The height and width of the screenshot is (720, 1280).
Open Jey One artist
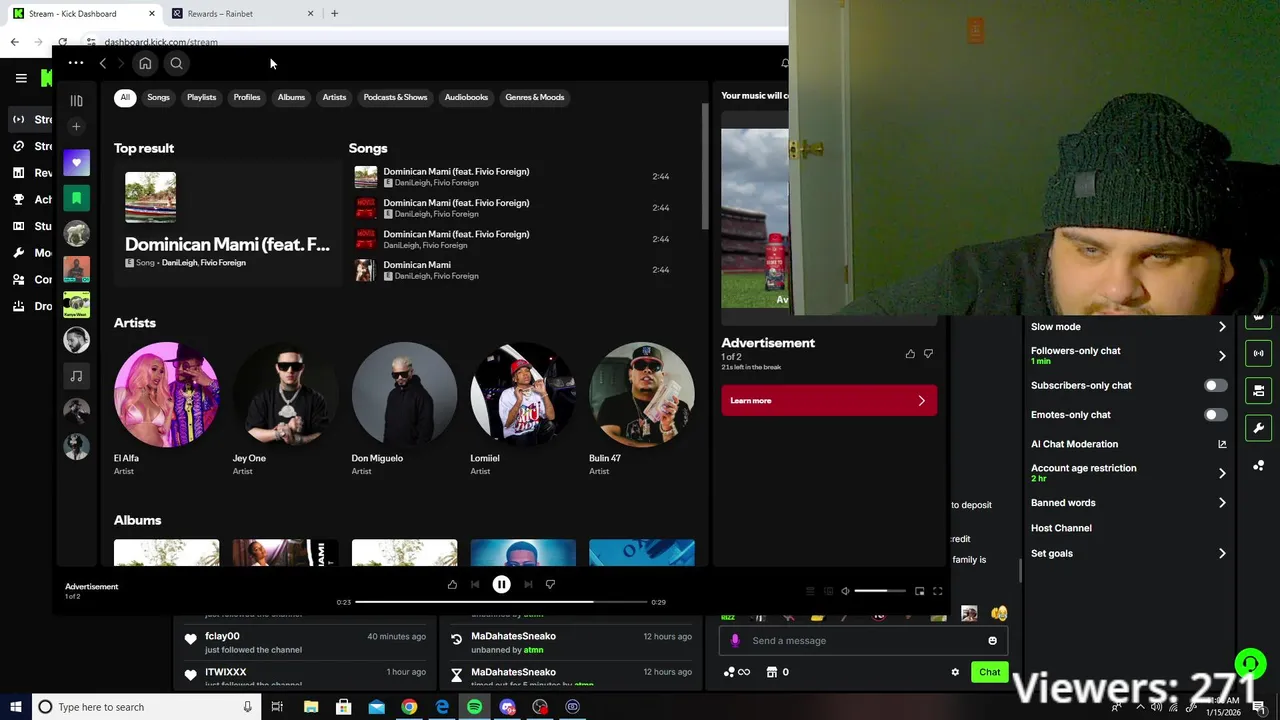pyautogui.click(x=285, y=409)
